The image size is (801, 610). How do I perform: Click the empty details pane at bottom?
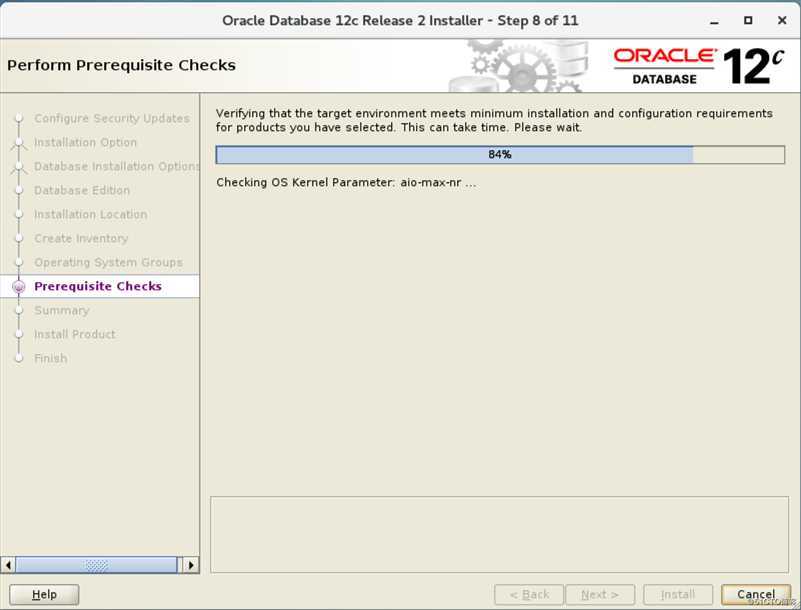499,534
